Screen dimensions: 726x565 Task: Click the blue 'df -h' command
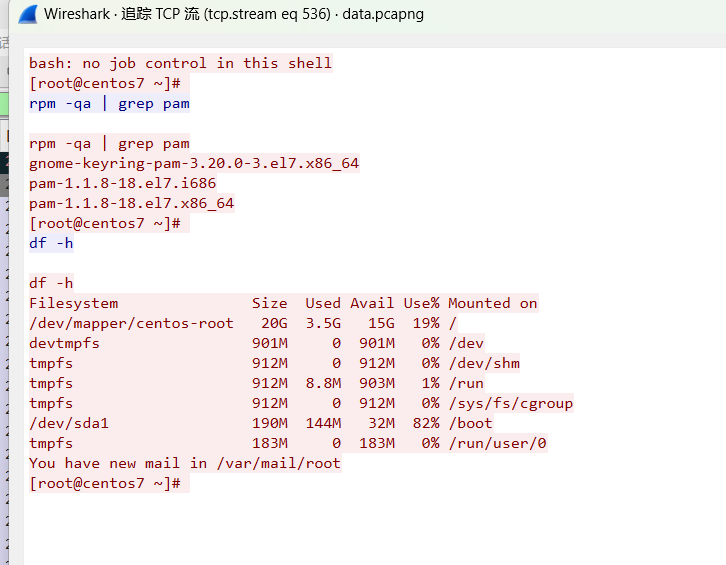[x=51, y=243]
